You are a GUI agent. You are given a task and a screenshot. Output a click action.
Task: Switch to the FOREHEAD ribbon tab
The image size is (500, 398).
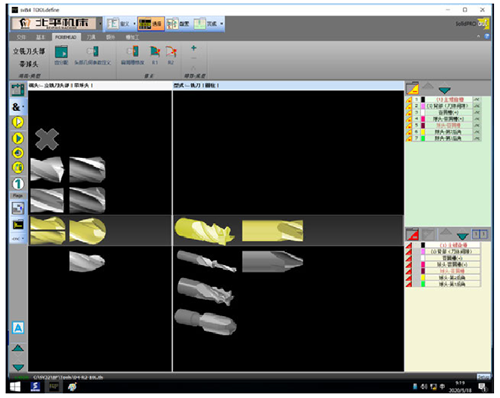pos(66,37)
